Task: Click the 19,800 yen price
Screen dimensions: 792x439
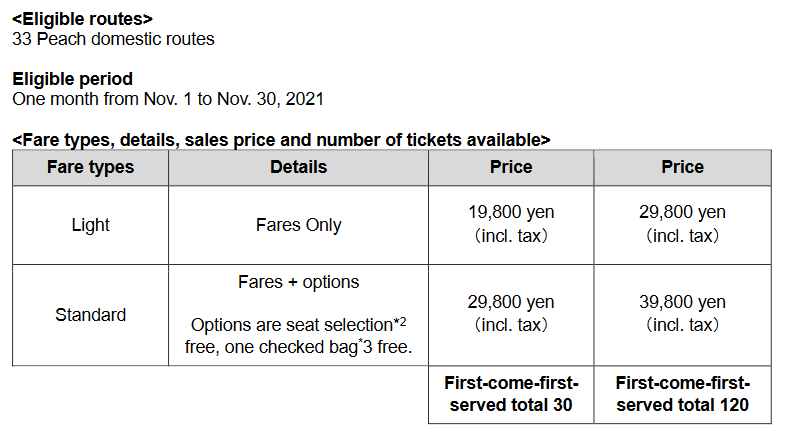Action: pyautogui.click(x=510, y=213)
